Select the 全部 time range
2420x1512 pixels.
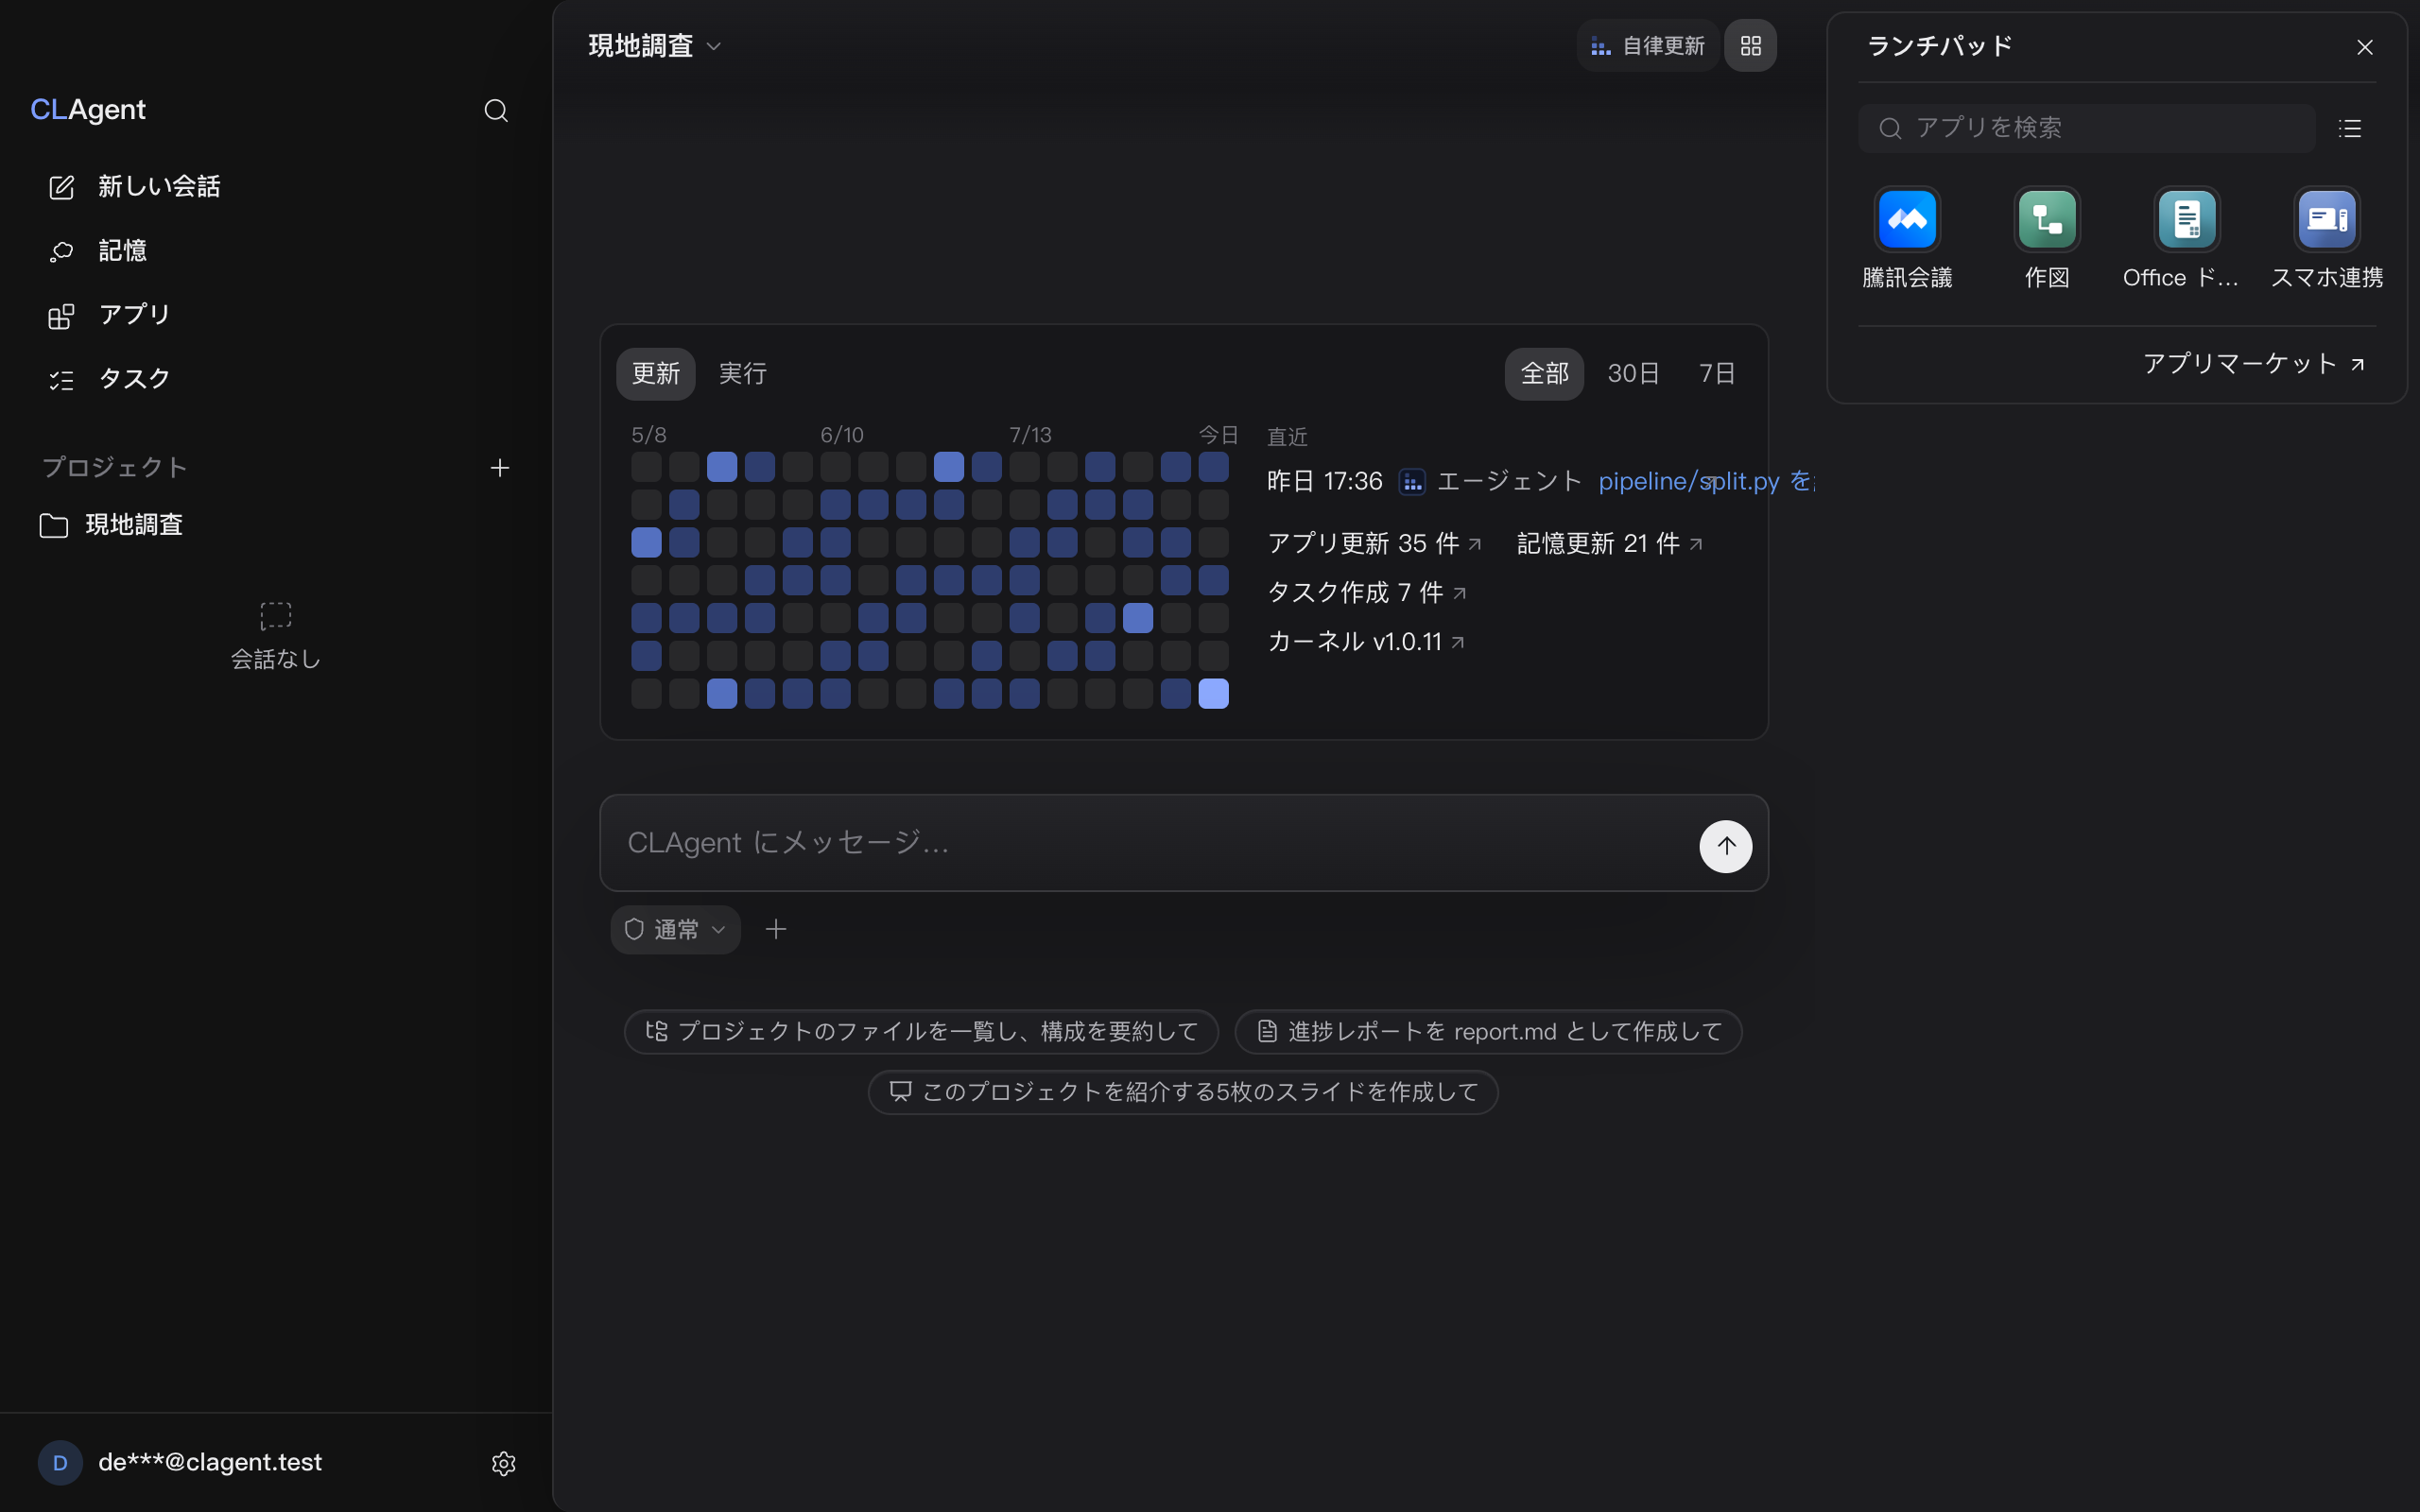point(1544,374)
